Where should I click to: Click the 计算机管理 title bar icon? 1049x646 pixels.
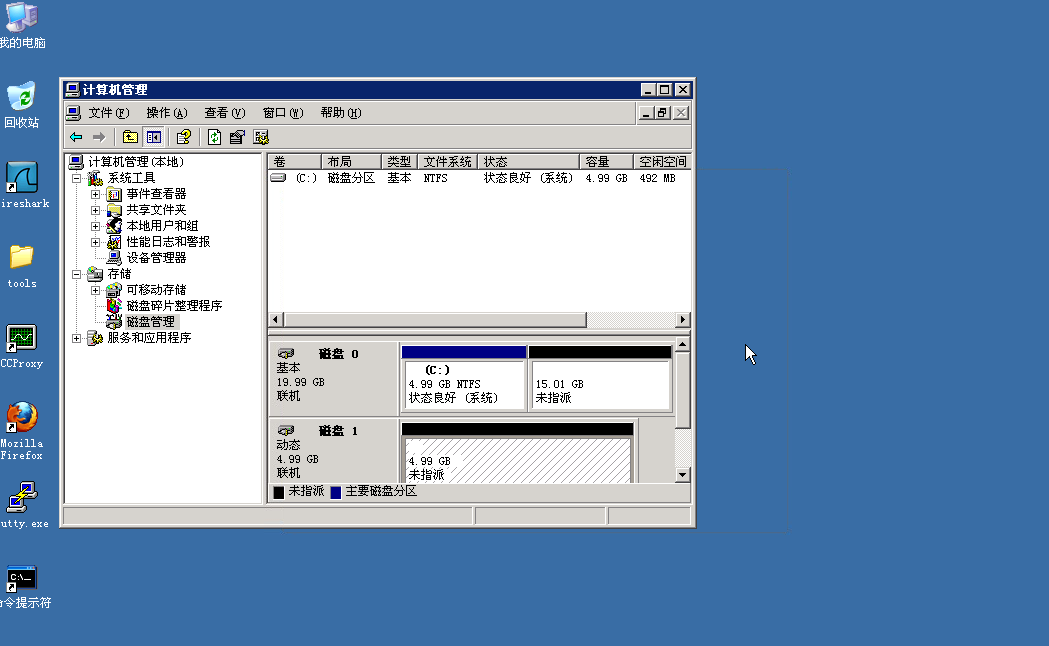72,90
